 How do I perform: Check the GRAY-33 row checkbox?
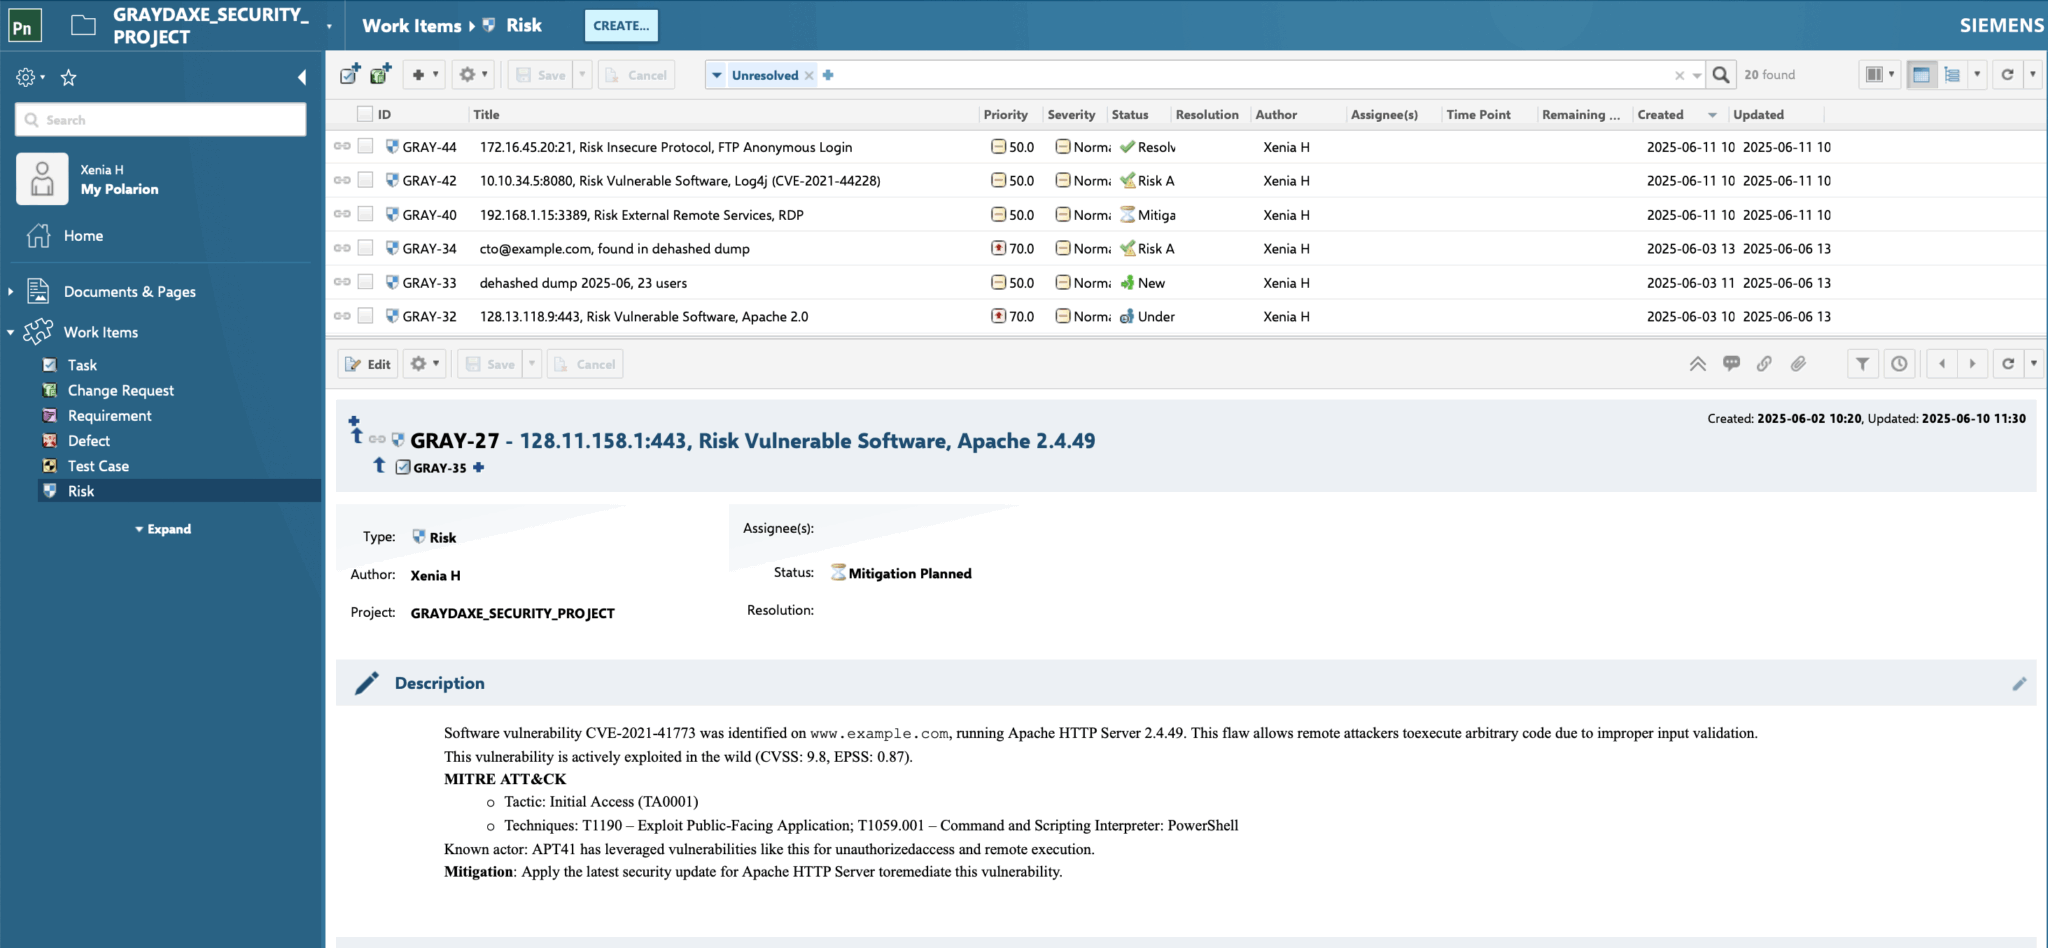[365, 282]
